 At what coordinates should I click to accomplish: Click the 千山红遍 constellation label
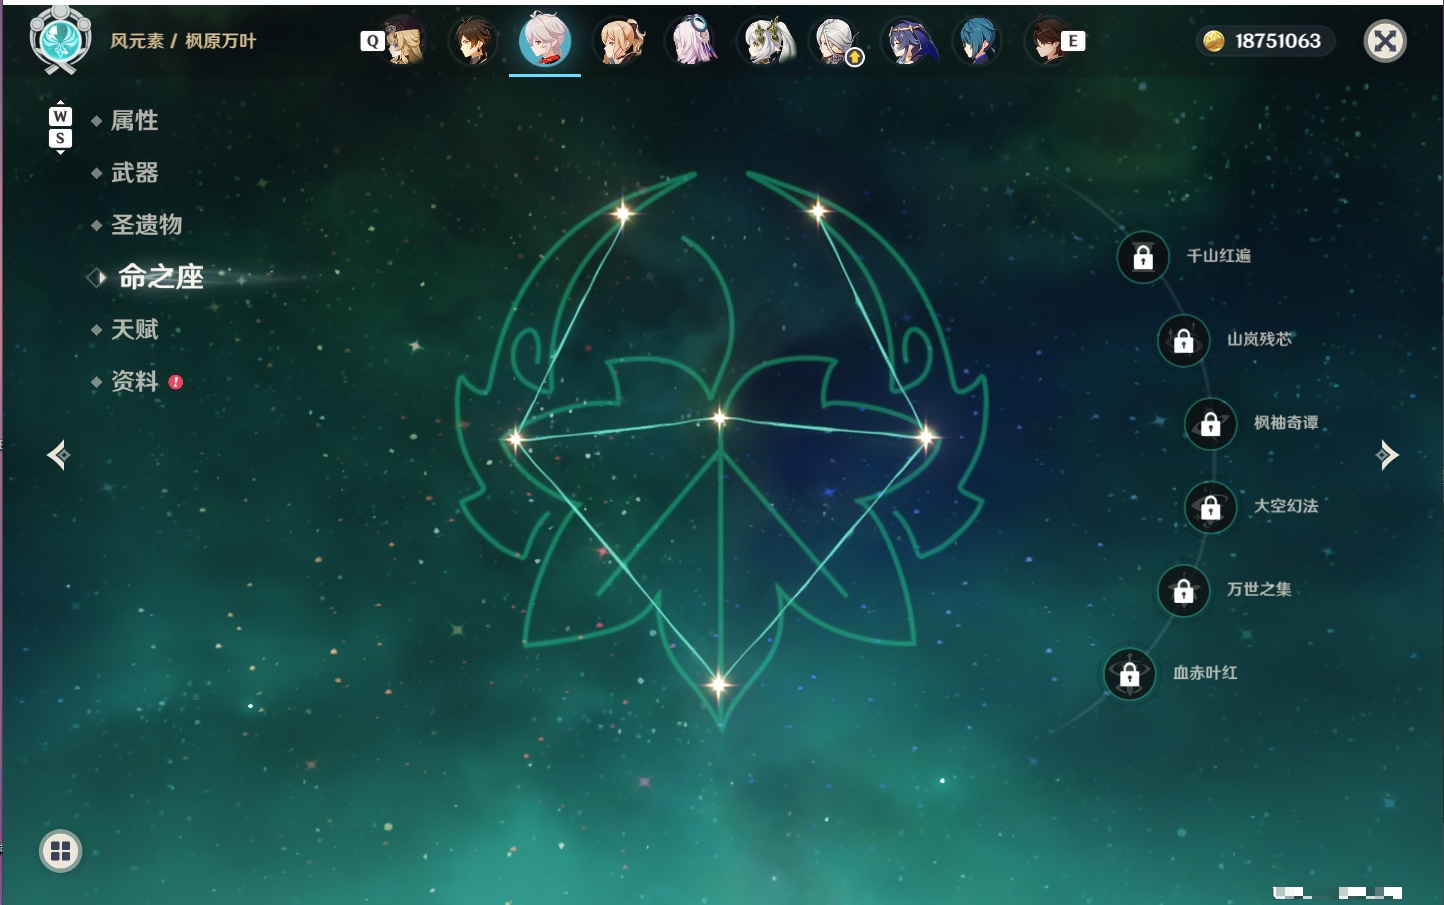coord(1219,256)
